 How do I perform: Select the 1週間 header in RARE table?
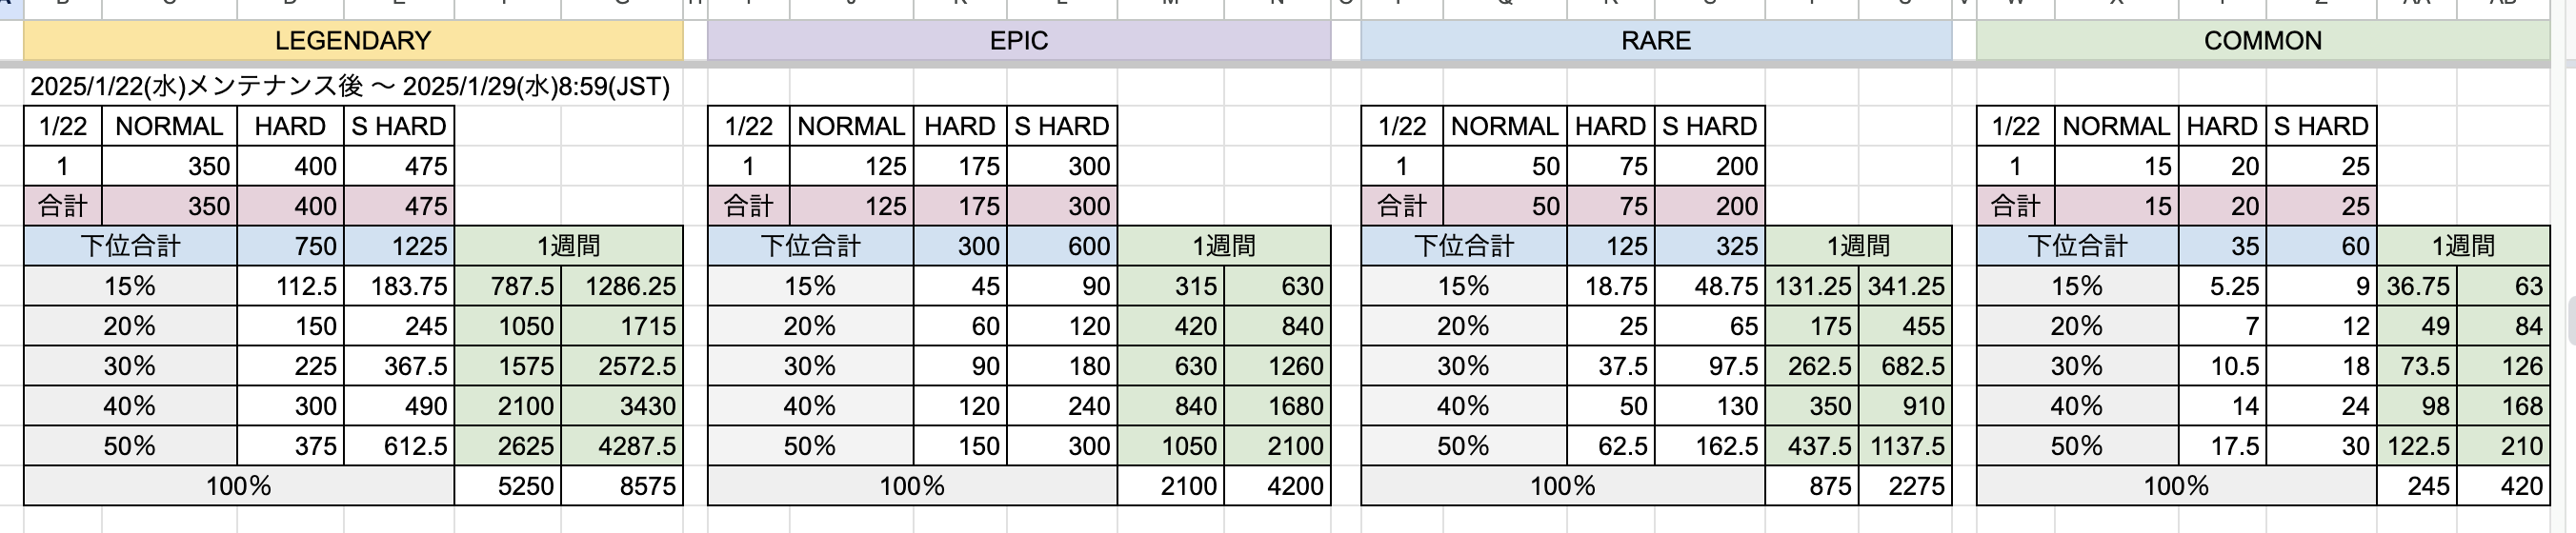click(1858, 247)
